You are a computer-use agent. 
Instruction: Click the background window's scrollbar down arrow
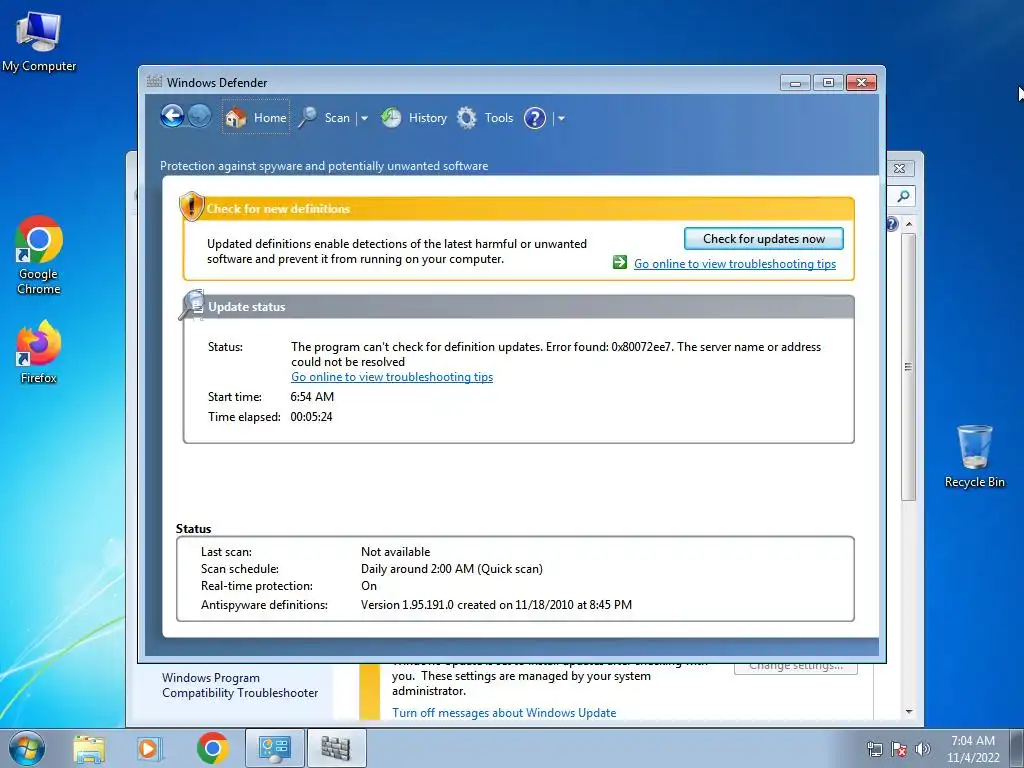908,711
